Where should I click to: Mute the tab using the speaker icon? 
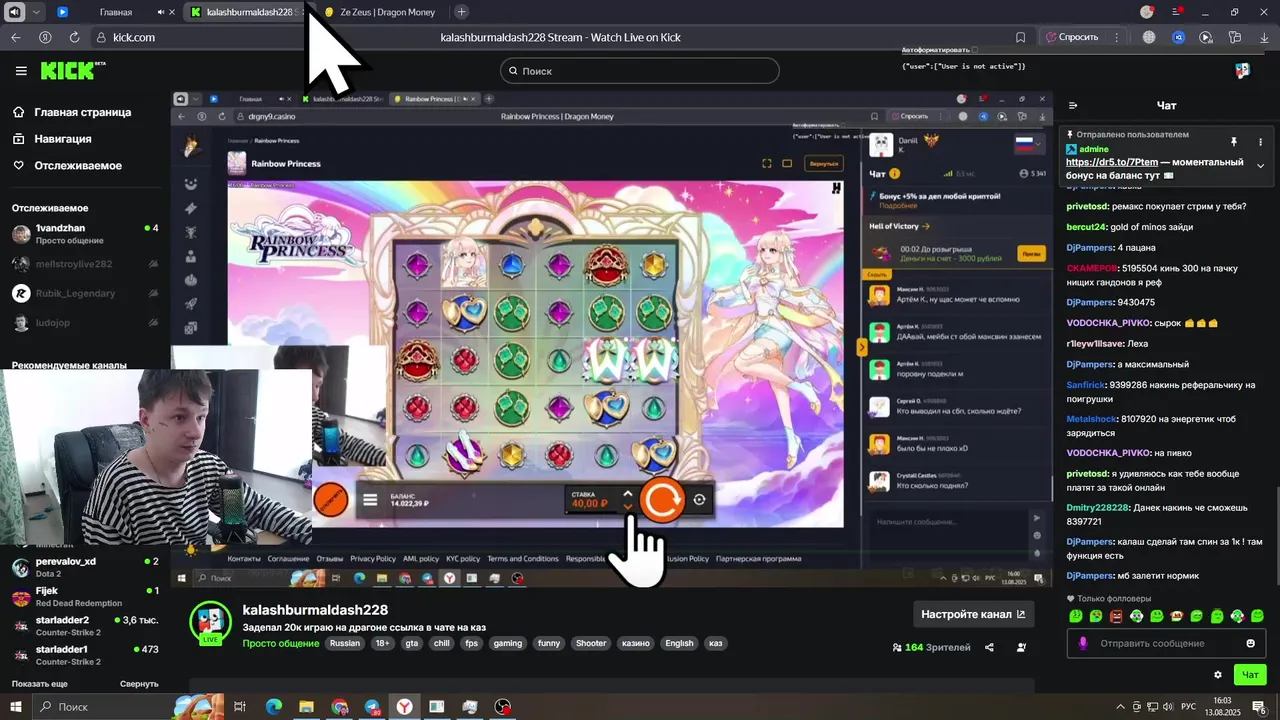[x=161, y=12]
